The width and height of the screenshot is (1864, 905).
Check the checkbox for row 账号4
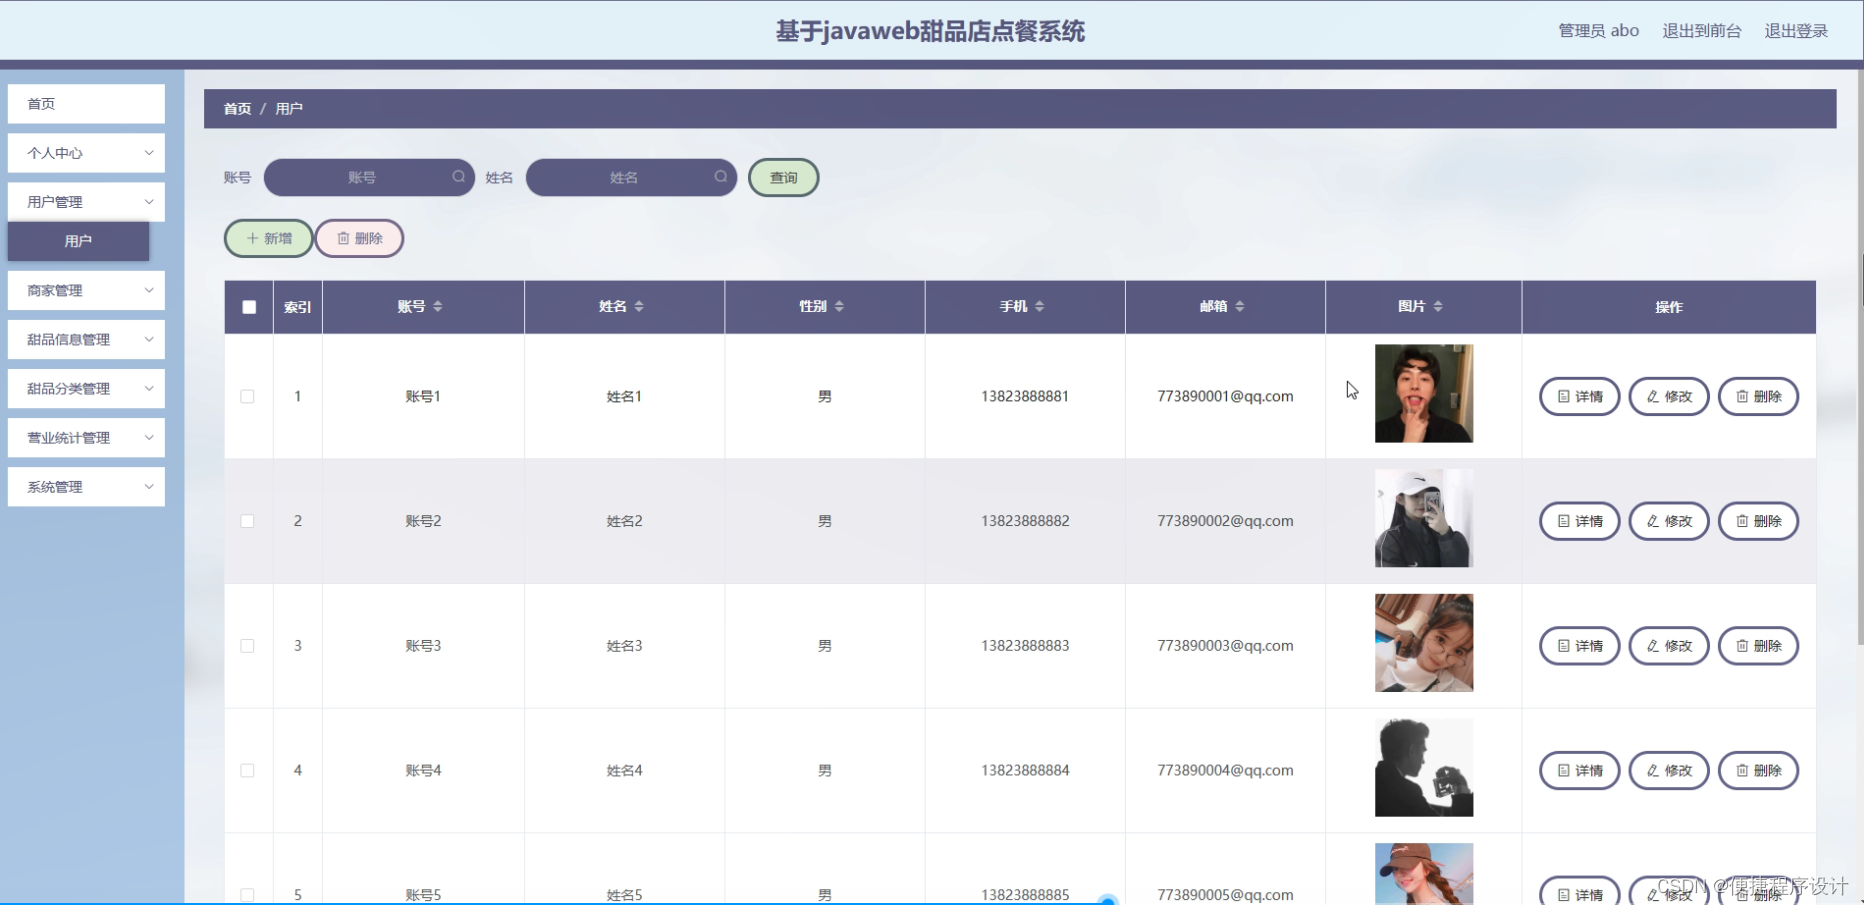[247, 770]
